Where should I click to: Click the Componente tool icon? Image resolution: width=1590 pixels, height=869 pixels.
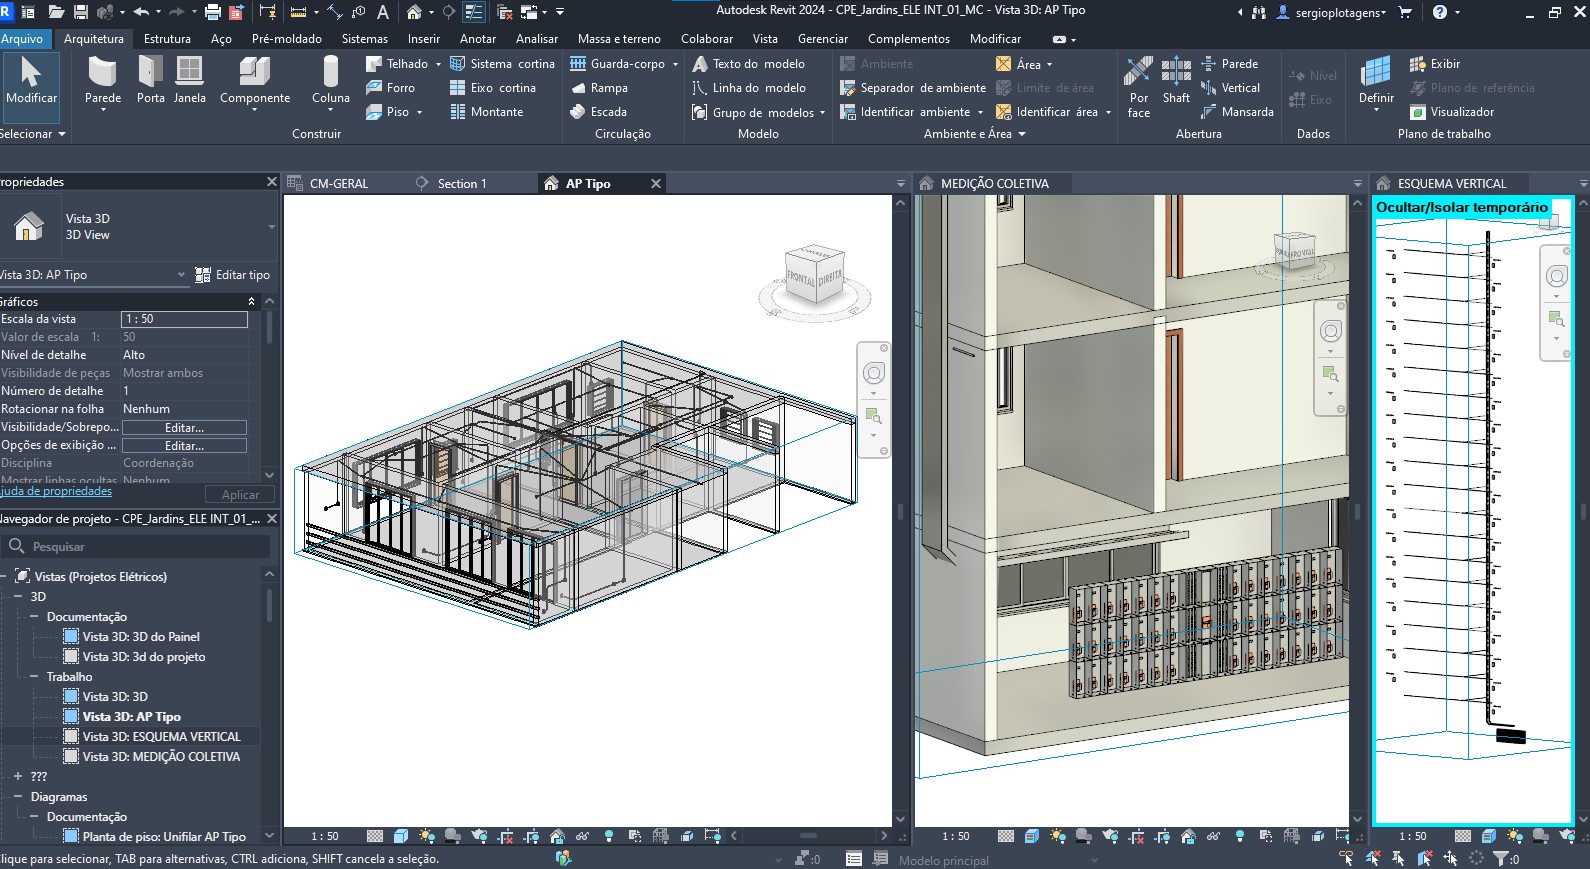[x=254, y=73]
